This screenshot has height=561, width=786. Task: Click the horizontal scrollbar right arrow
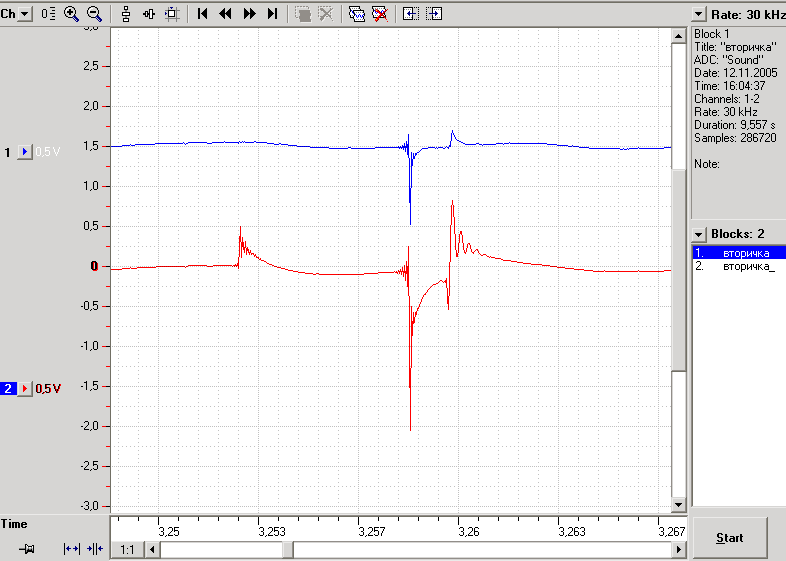679,550
